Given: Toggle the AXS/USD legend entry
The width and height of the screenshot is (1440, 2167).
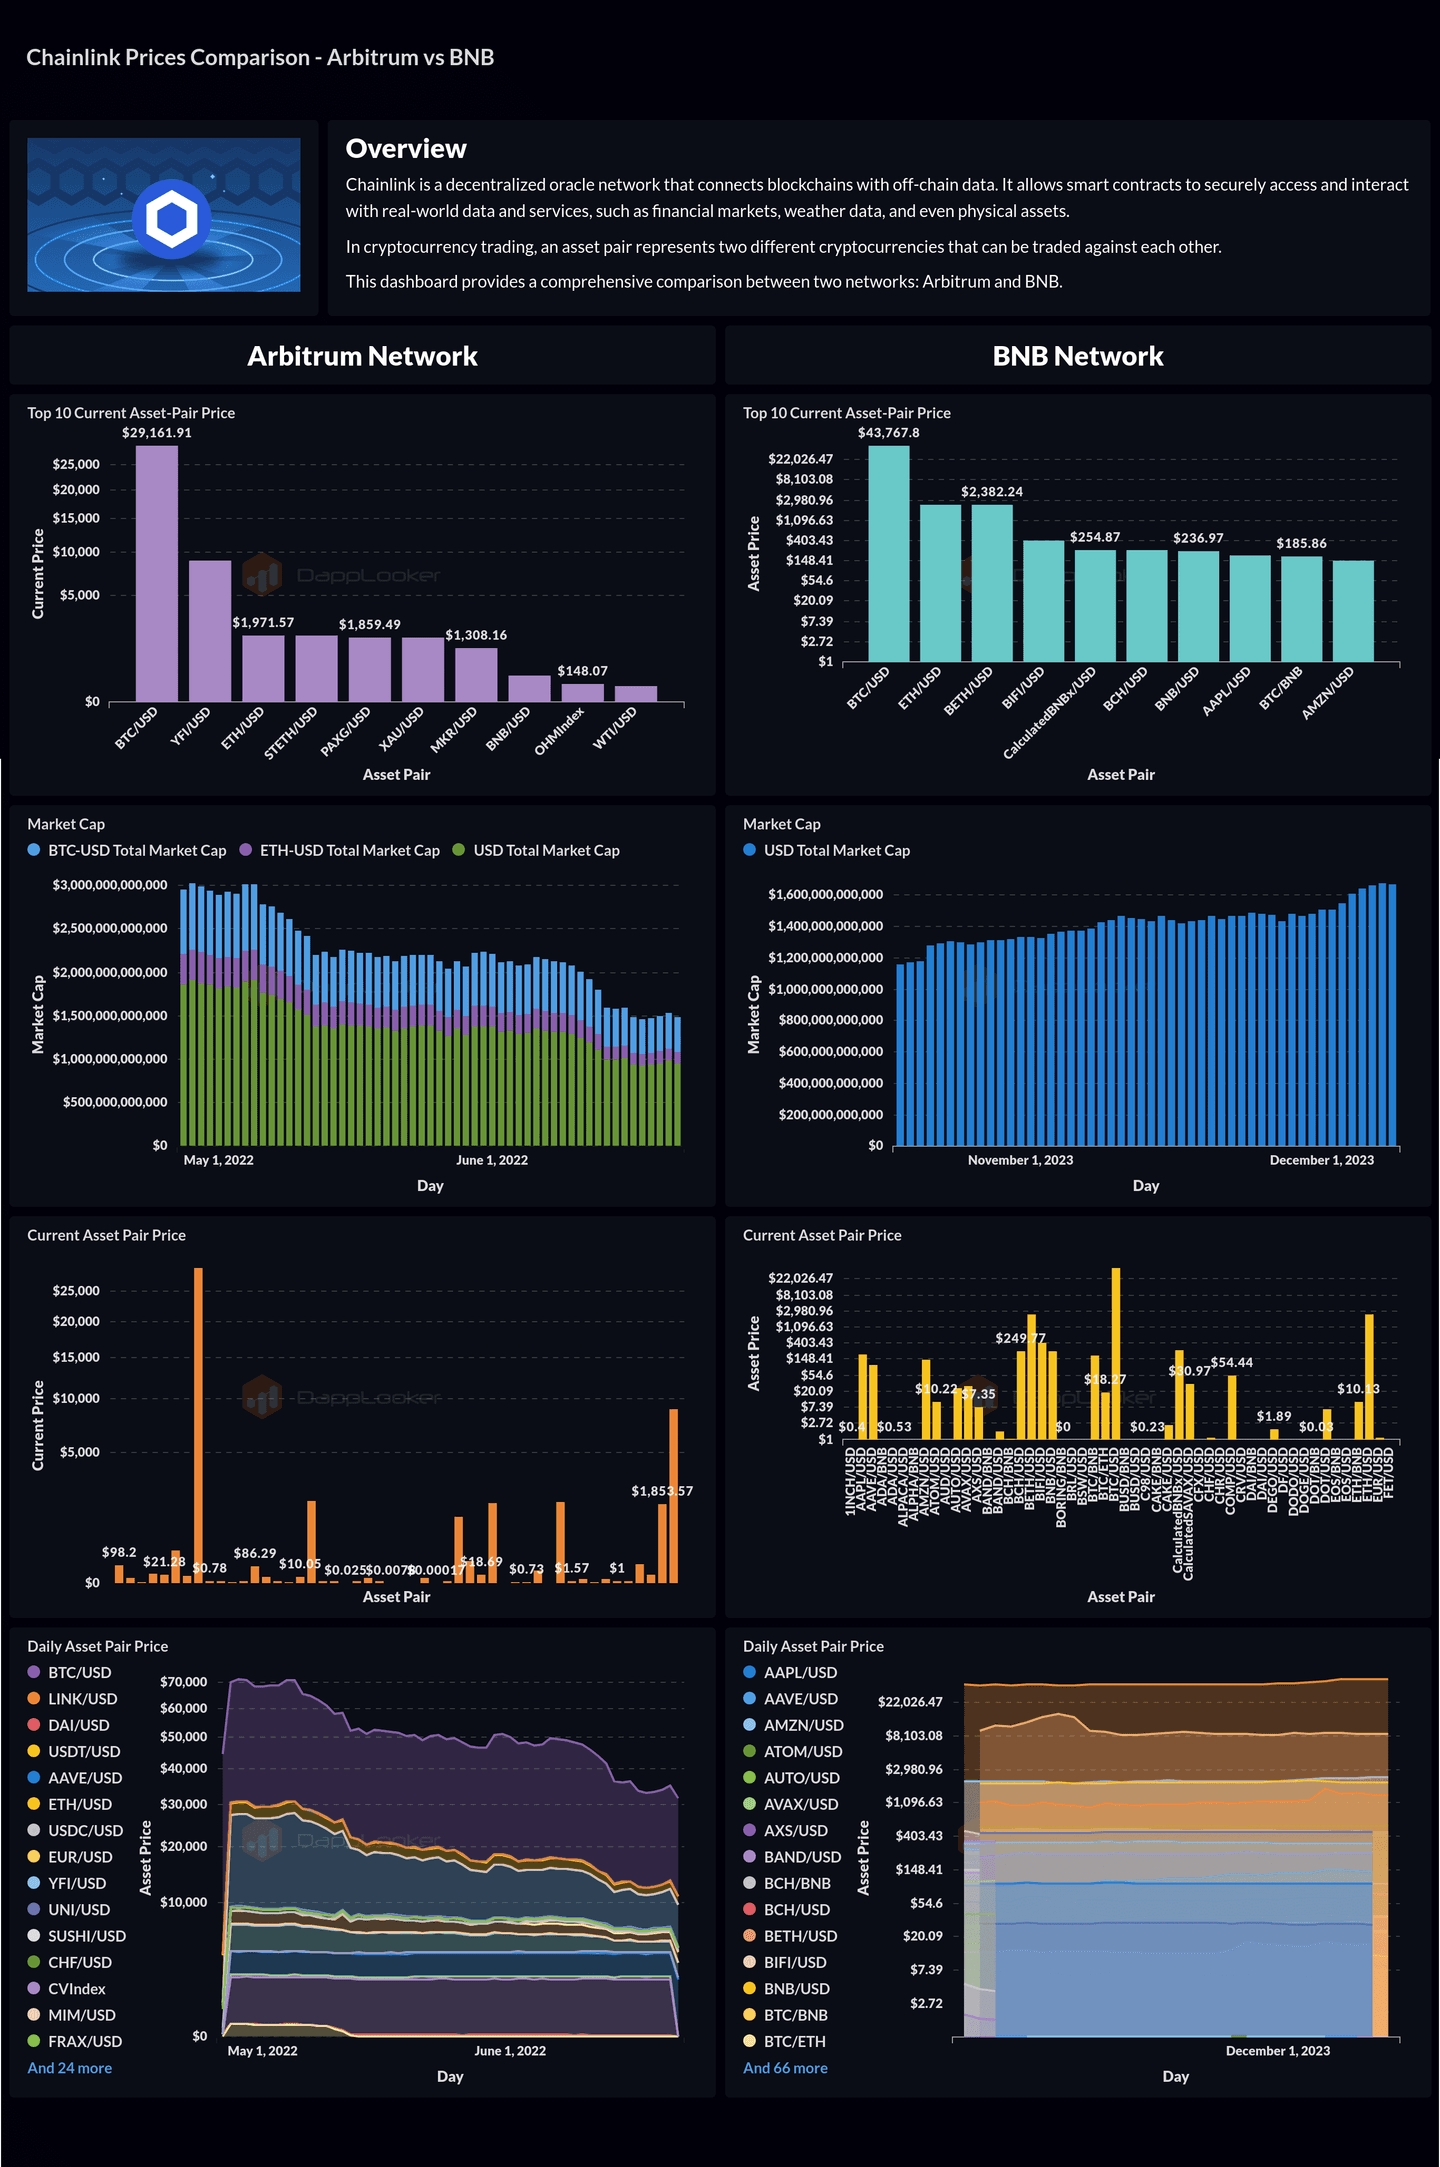Looking at the screenshot, I should (x=785, y=1830).
